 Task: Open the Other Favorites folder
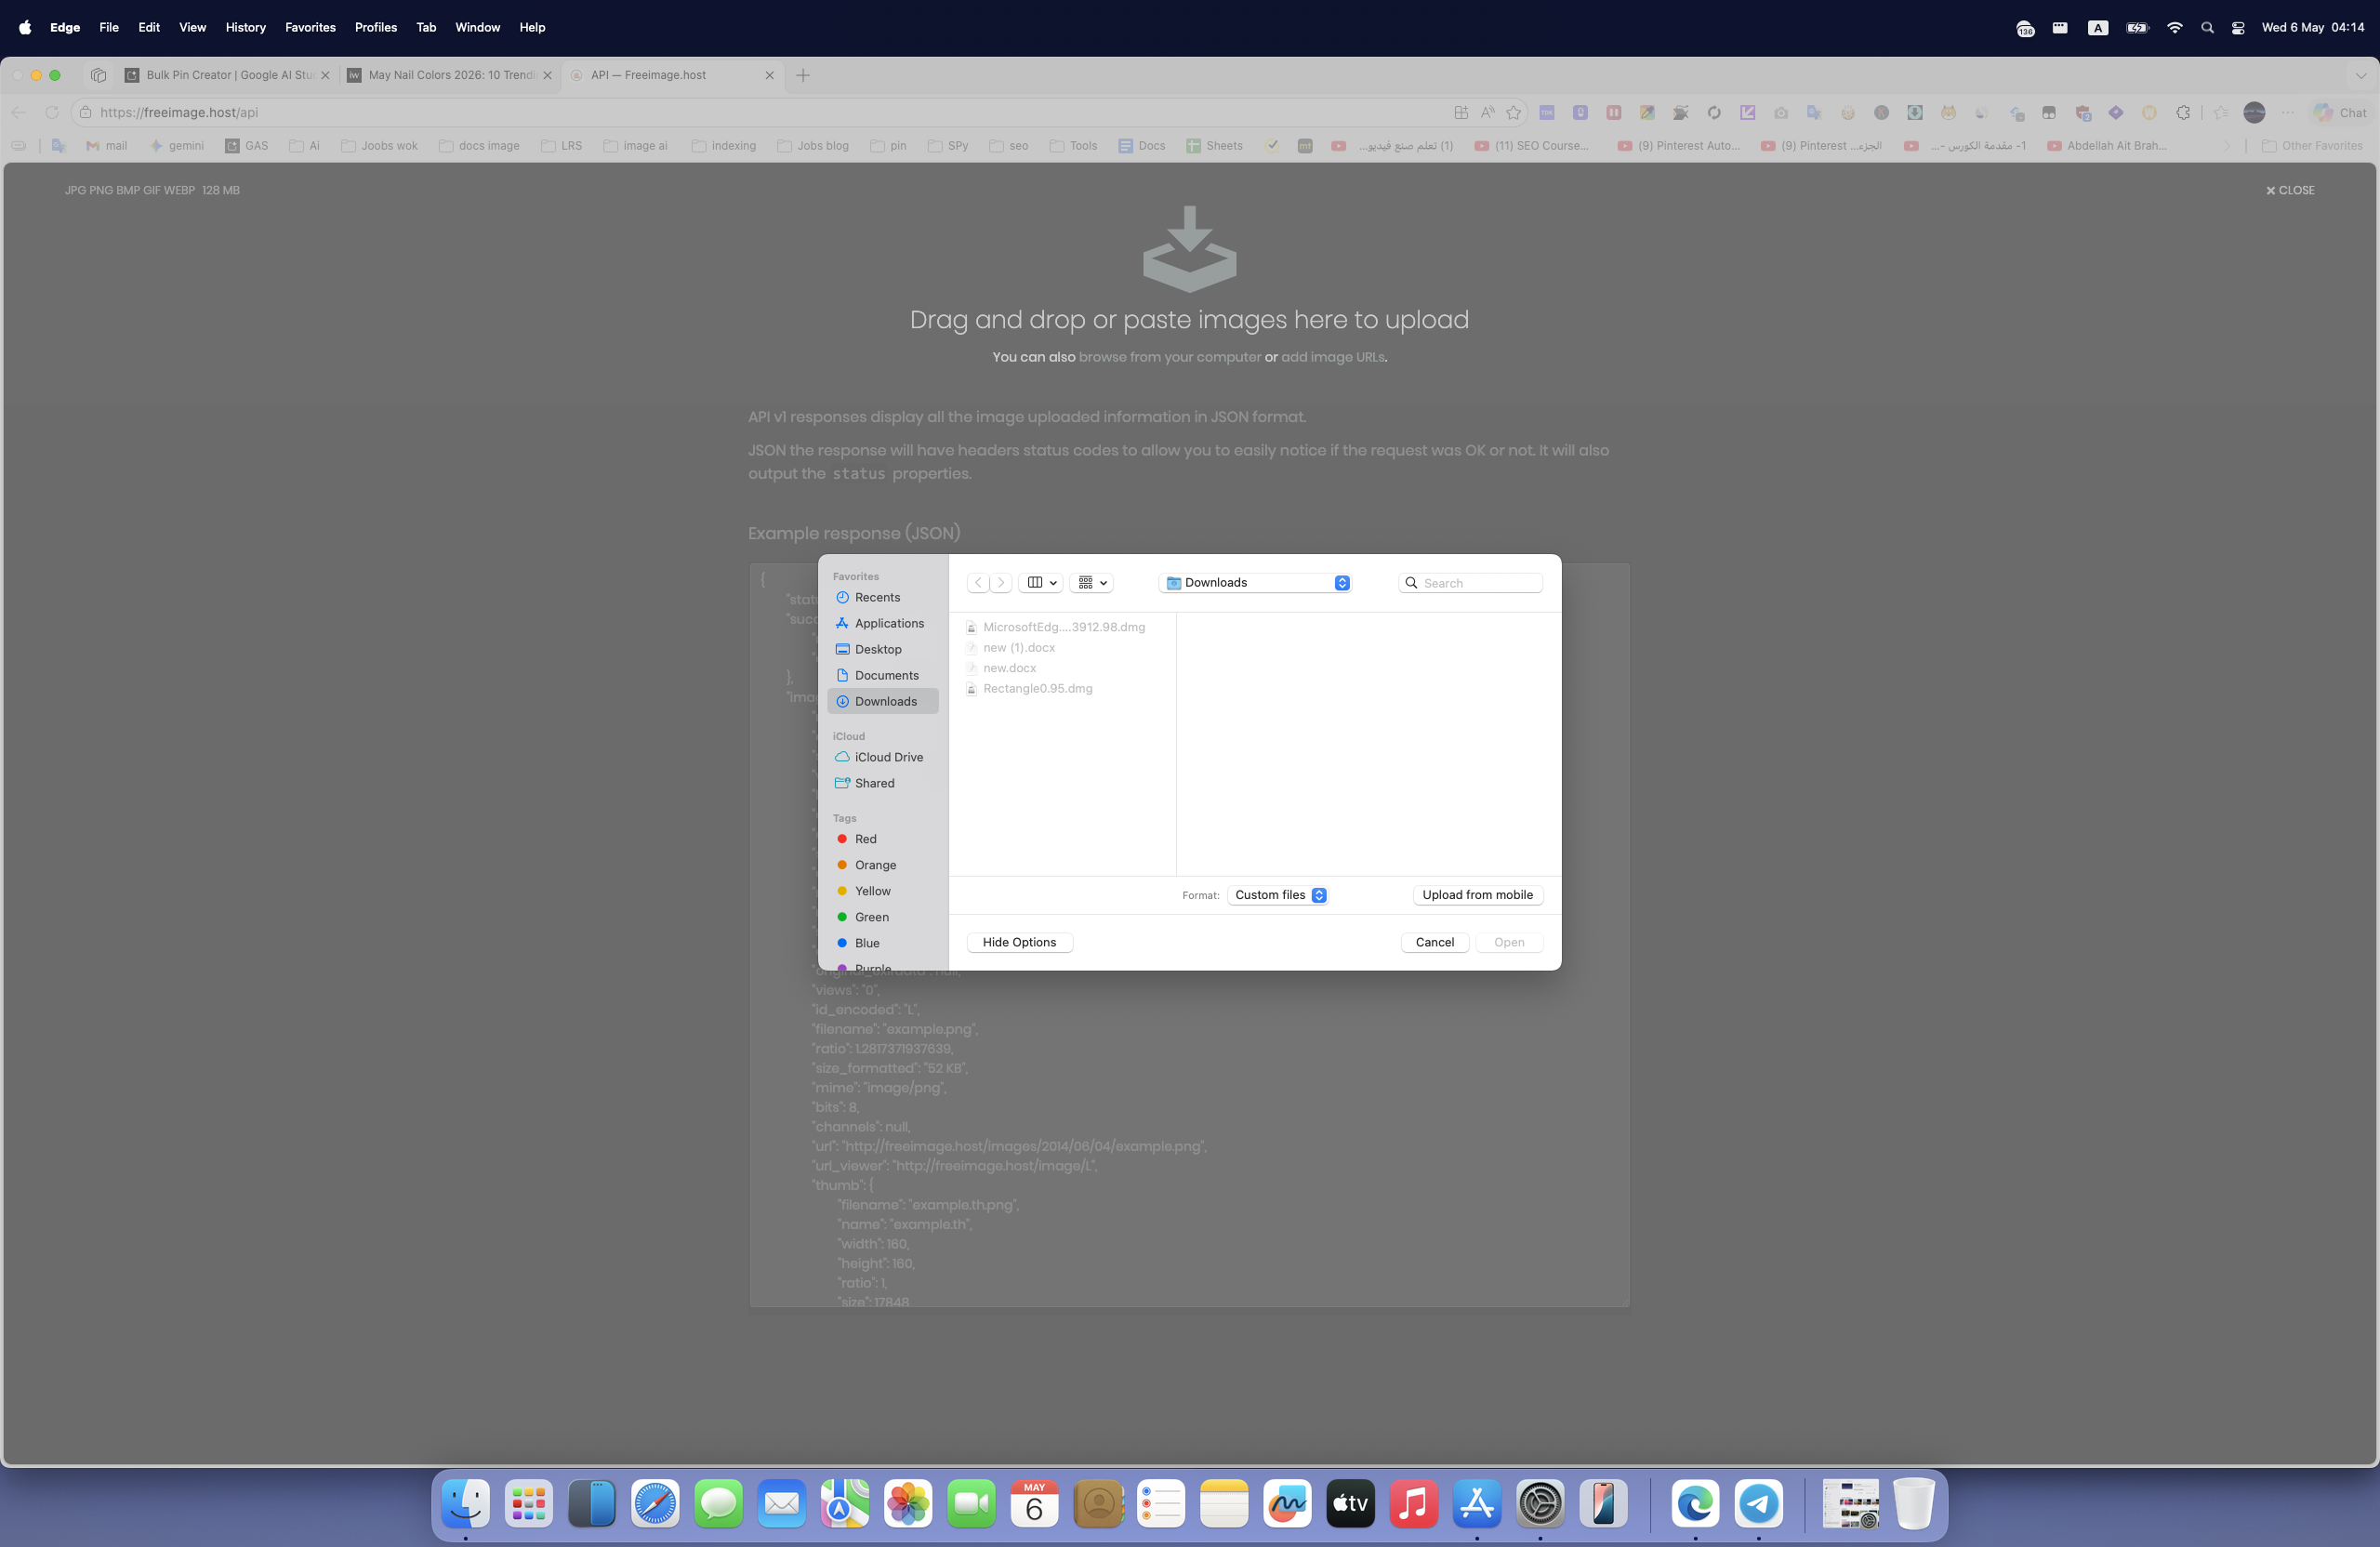click(2312, 145)
